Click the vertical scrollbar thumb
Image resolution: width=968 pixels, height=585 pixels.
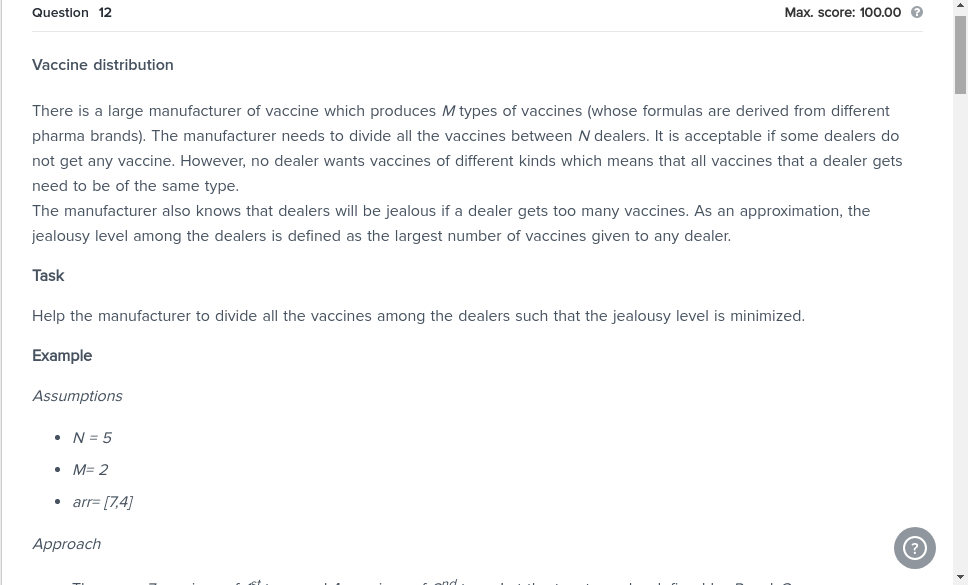(x=960, y=54)
